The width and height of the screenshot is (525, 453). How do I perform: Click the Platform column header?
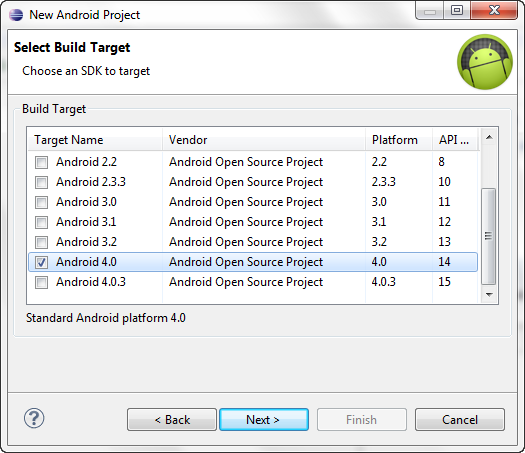coord(399,140)
